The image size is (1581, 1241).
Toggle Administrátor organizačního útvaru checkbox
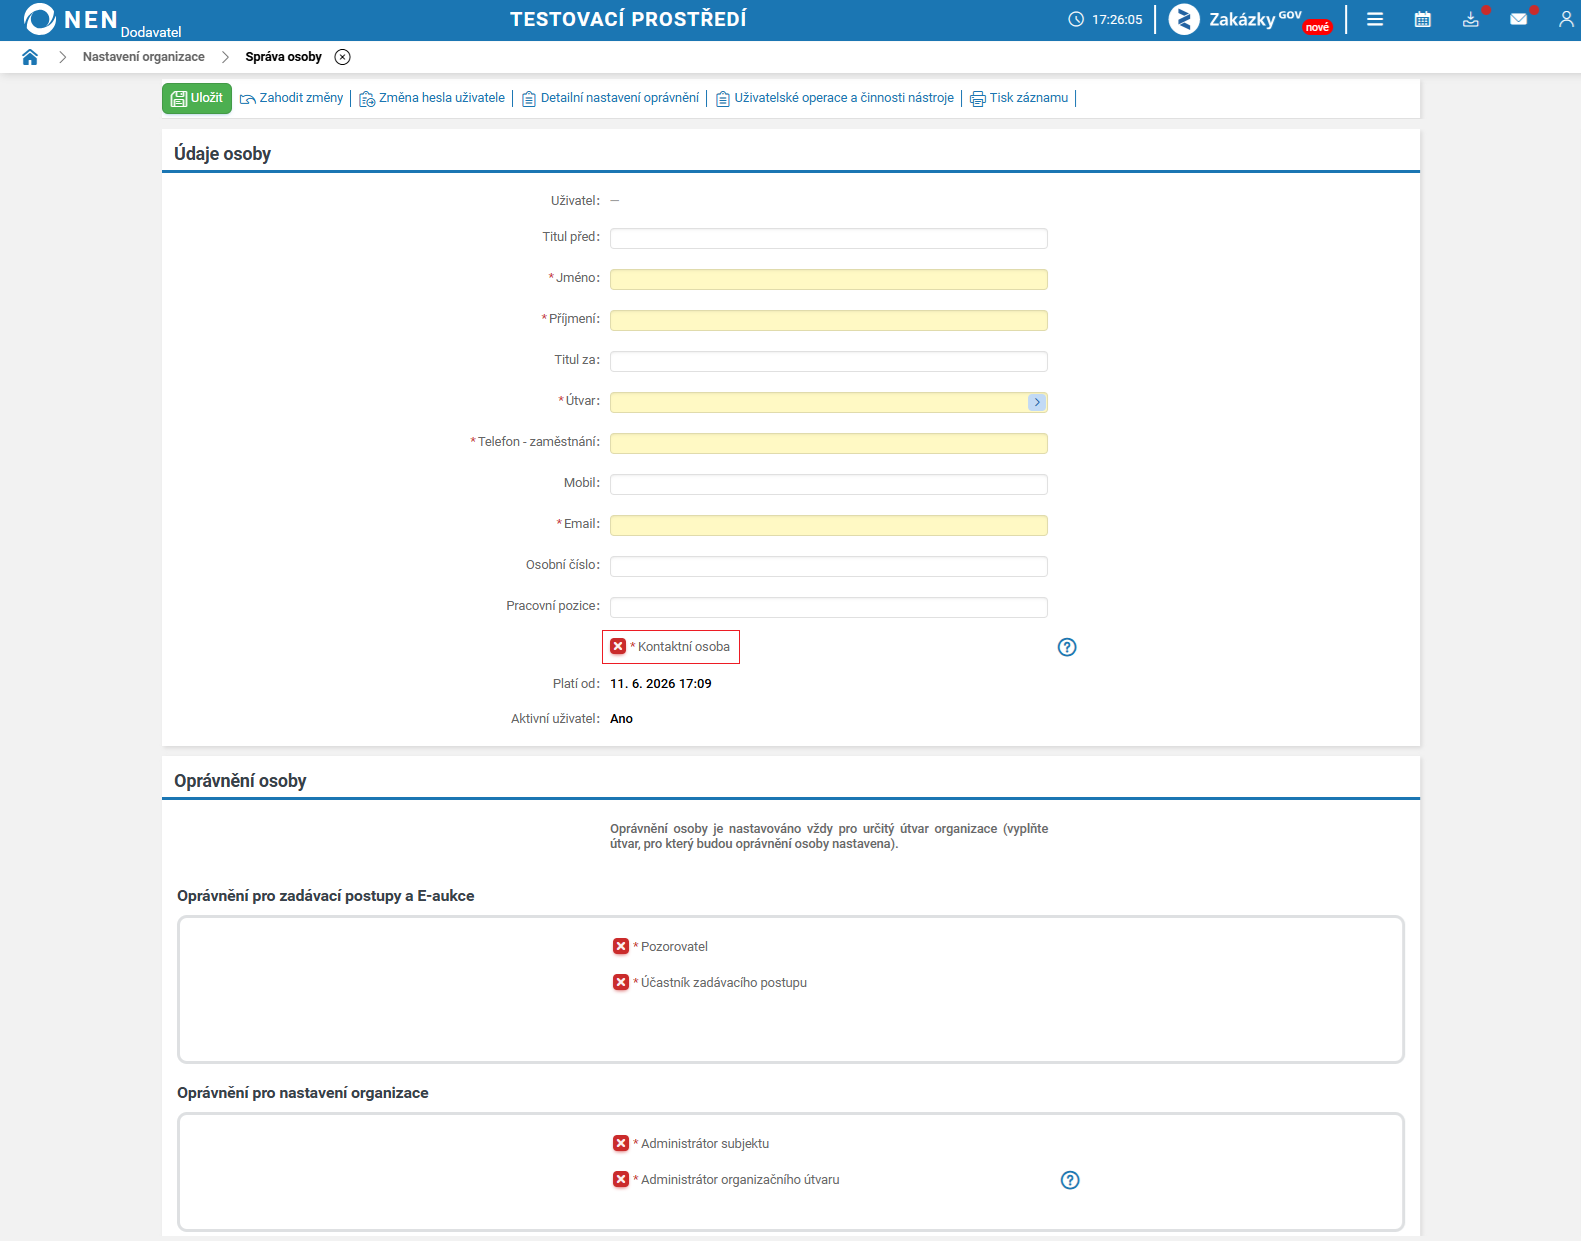[x=621, y=1179]
